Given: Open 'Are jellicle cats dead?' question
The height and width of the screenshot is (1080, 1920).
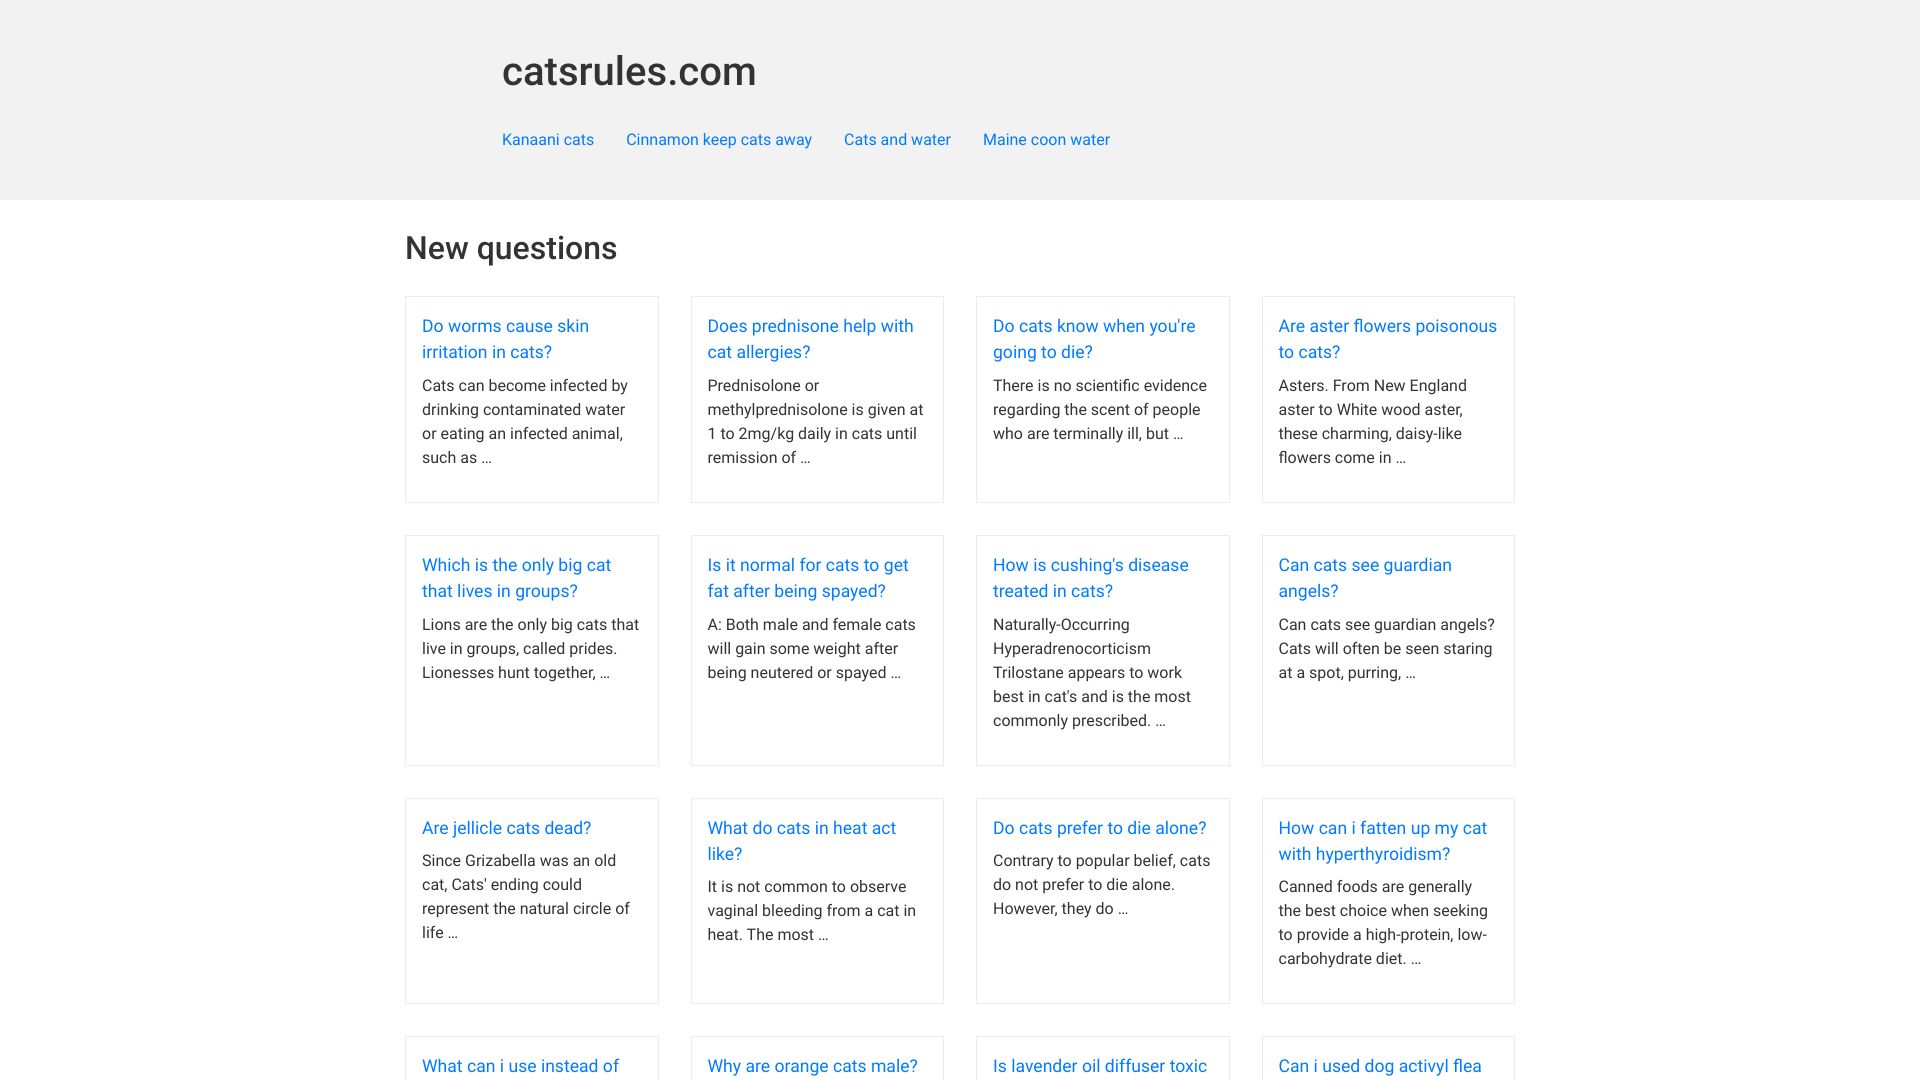Looking at the screenshot, I should pyautogui.click(x=506, y=828).
